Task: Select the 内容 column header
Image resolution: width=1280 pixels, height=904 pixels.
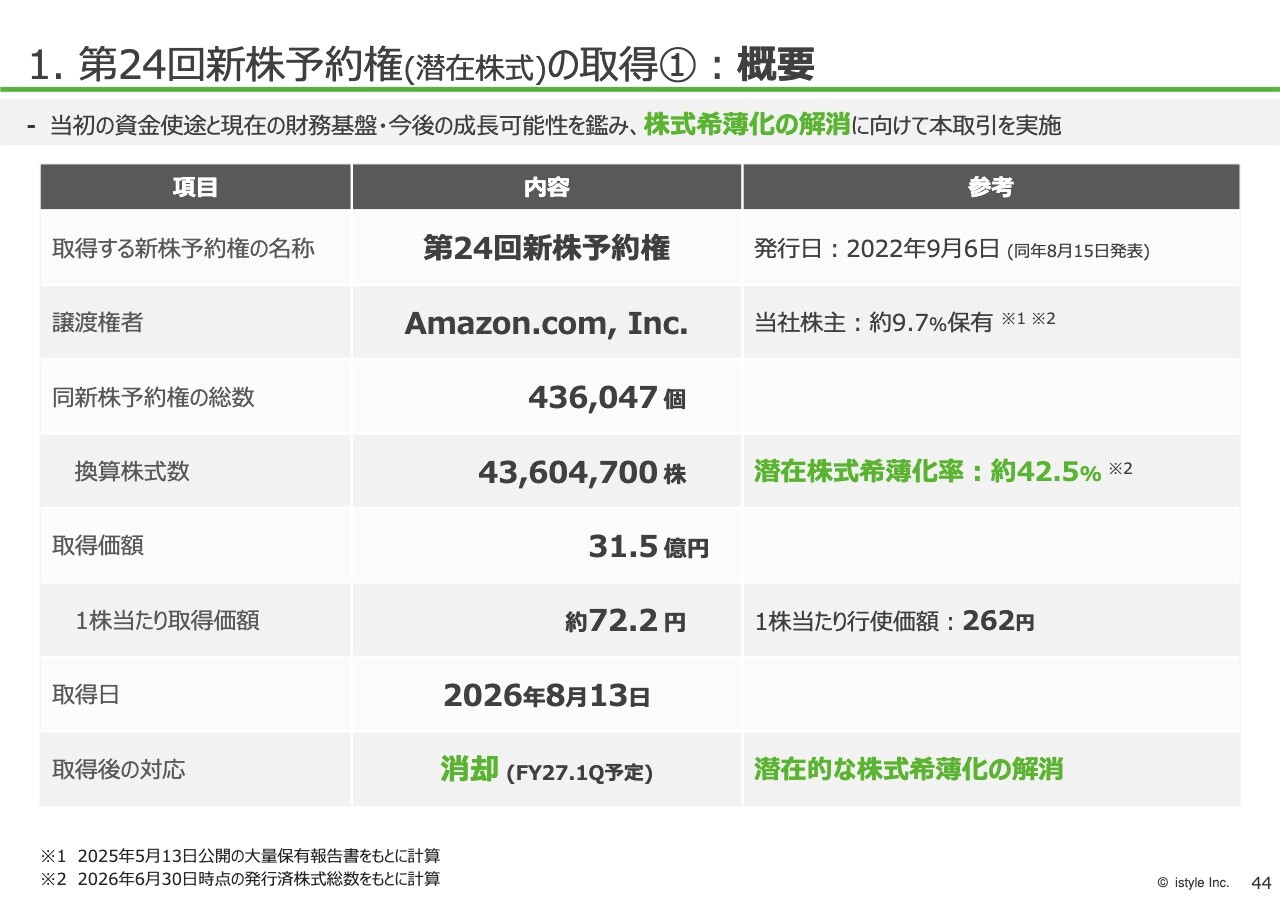Action: 546,187
